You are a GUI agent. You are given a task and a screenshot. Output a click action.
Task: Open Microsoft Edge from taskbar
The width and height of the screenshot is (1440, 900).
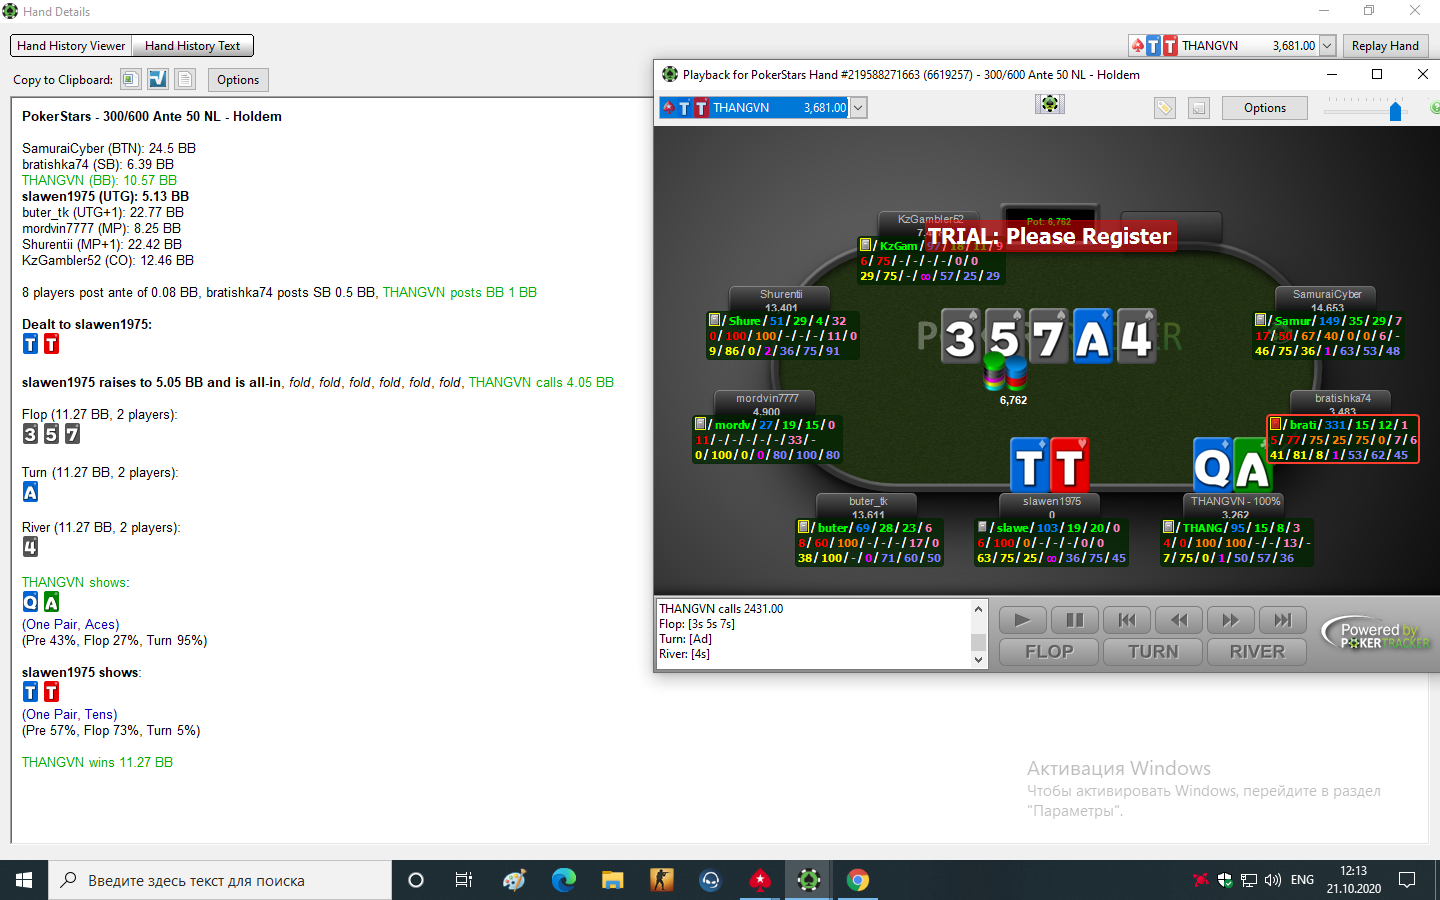(x=564, y=880)
